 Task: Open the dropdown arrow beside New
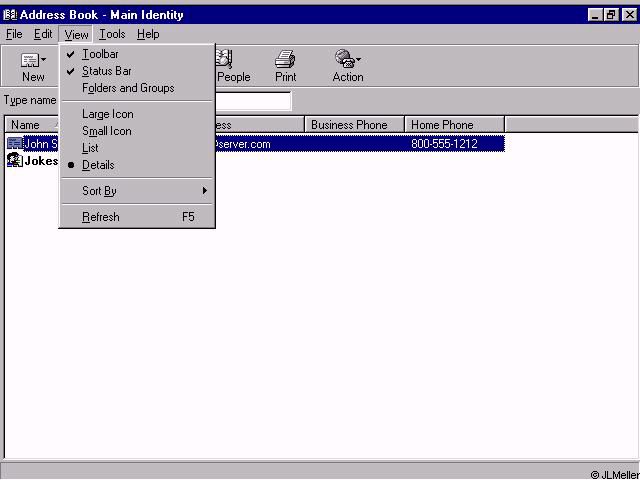(44, 61)
